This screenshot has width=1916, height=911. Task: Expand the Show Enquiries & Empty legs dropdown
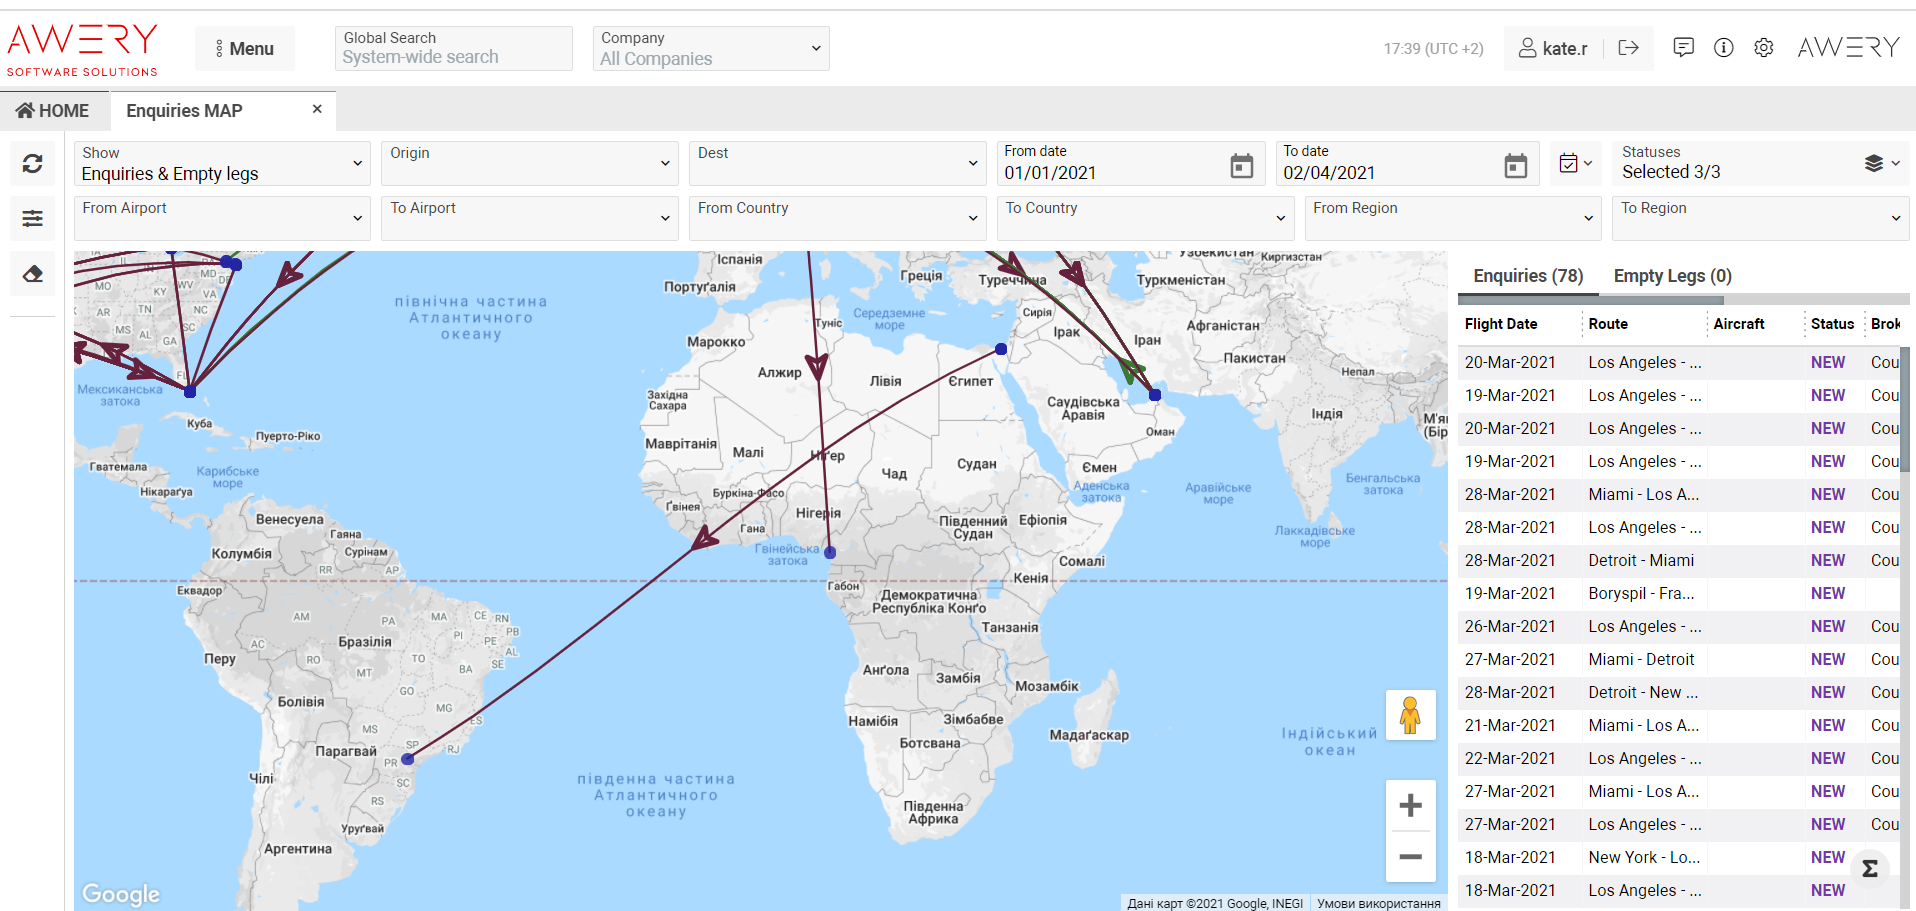point(221,164)
